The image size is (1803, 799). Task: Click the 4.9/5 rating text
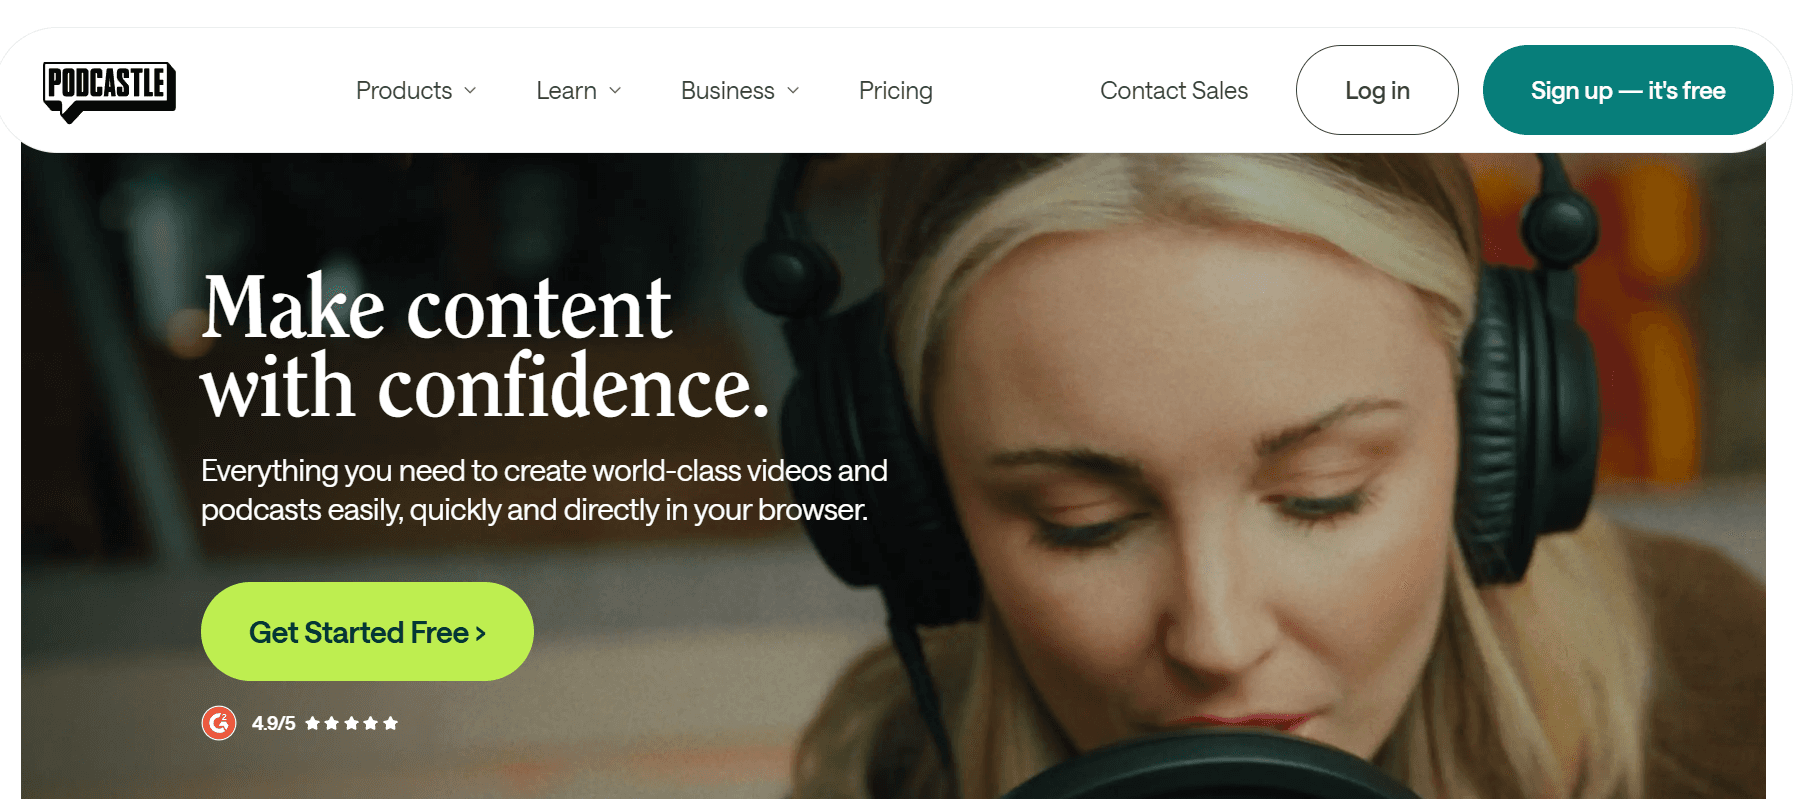click(273, 723)
